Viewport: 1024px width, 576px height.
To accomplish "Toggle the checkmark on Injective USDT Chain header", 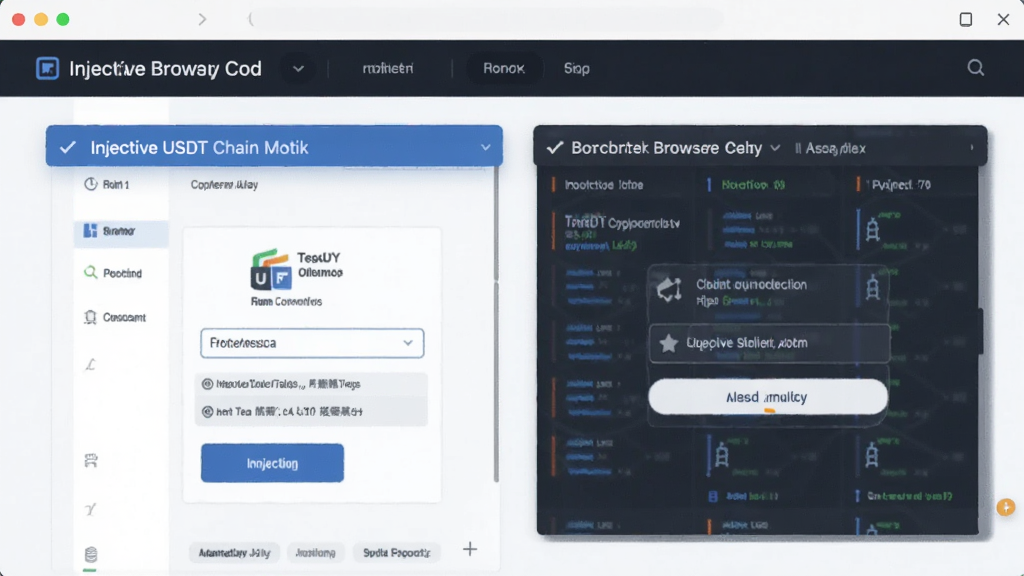I will click(68, 148).
